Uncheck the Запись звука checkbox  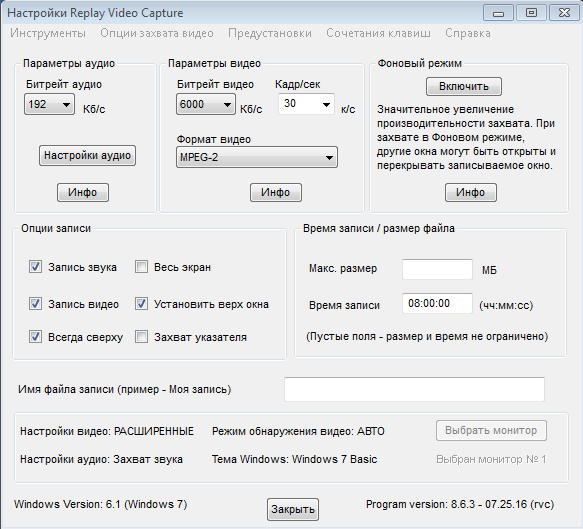tap(35, 267)
